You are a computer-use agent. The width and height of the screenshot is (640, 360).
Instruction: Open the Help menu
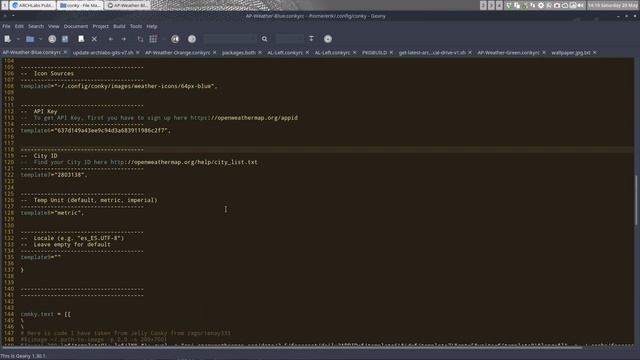152,26
